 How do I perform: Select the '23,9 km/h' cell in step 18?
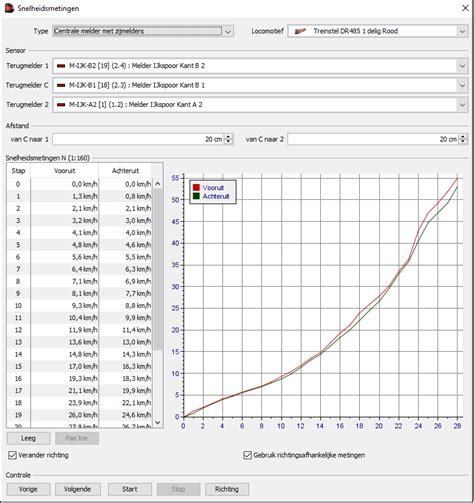click(x=65, y=403)
